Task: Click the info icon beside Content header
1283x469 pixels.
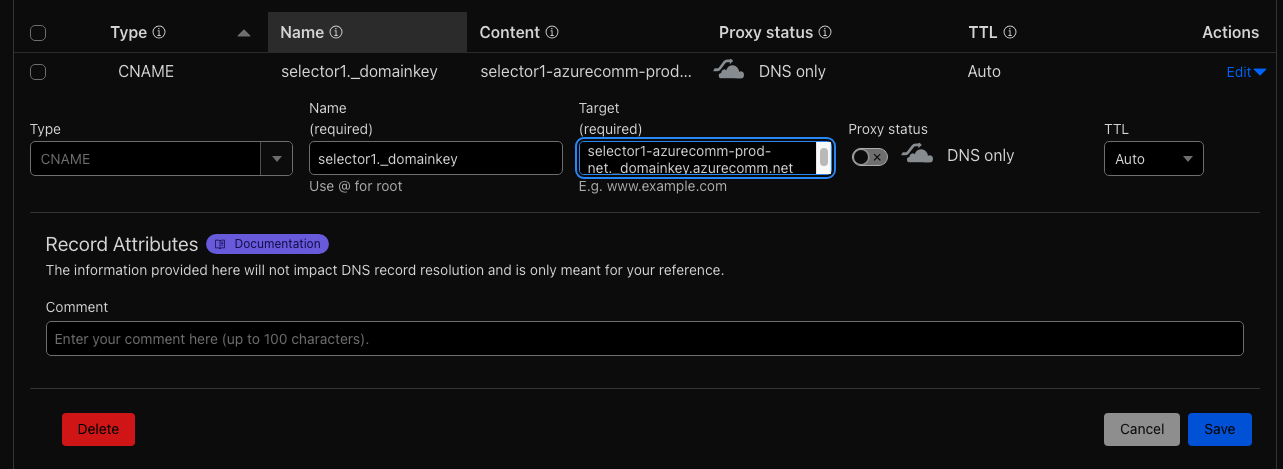Action: [552, 32]
